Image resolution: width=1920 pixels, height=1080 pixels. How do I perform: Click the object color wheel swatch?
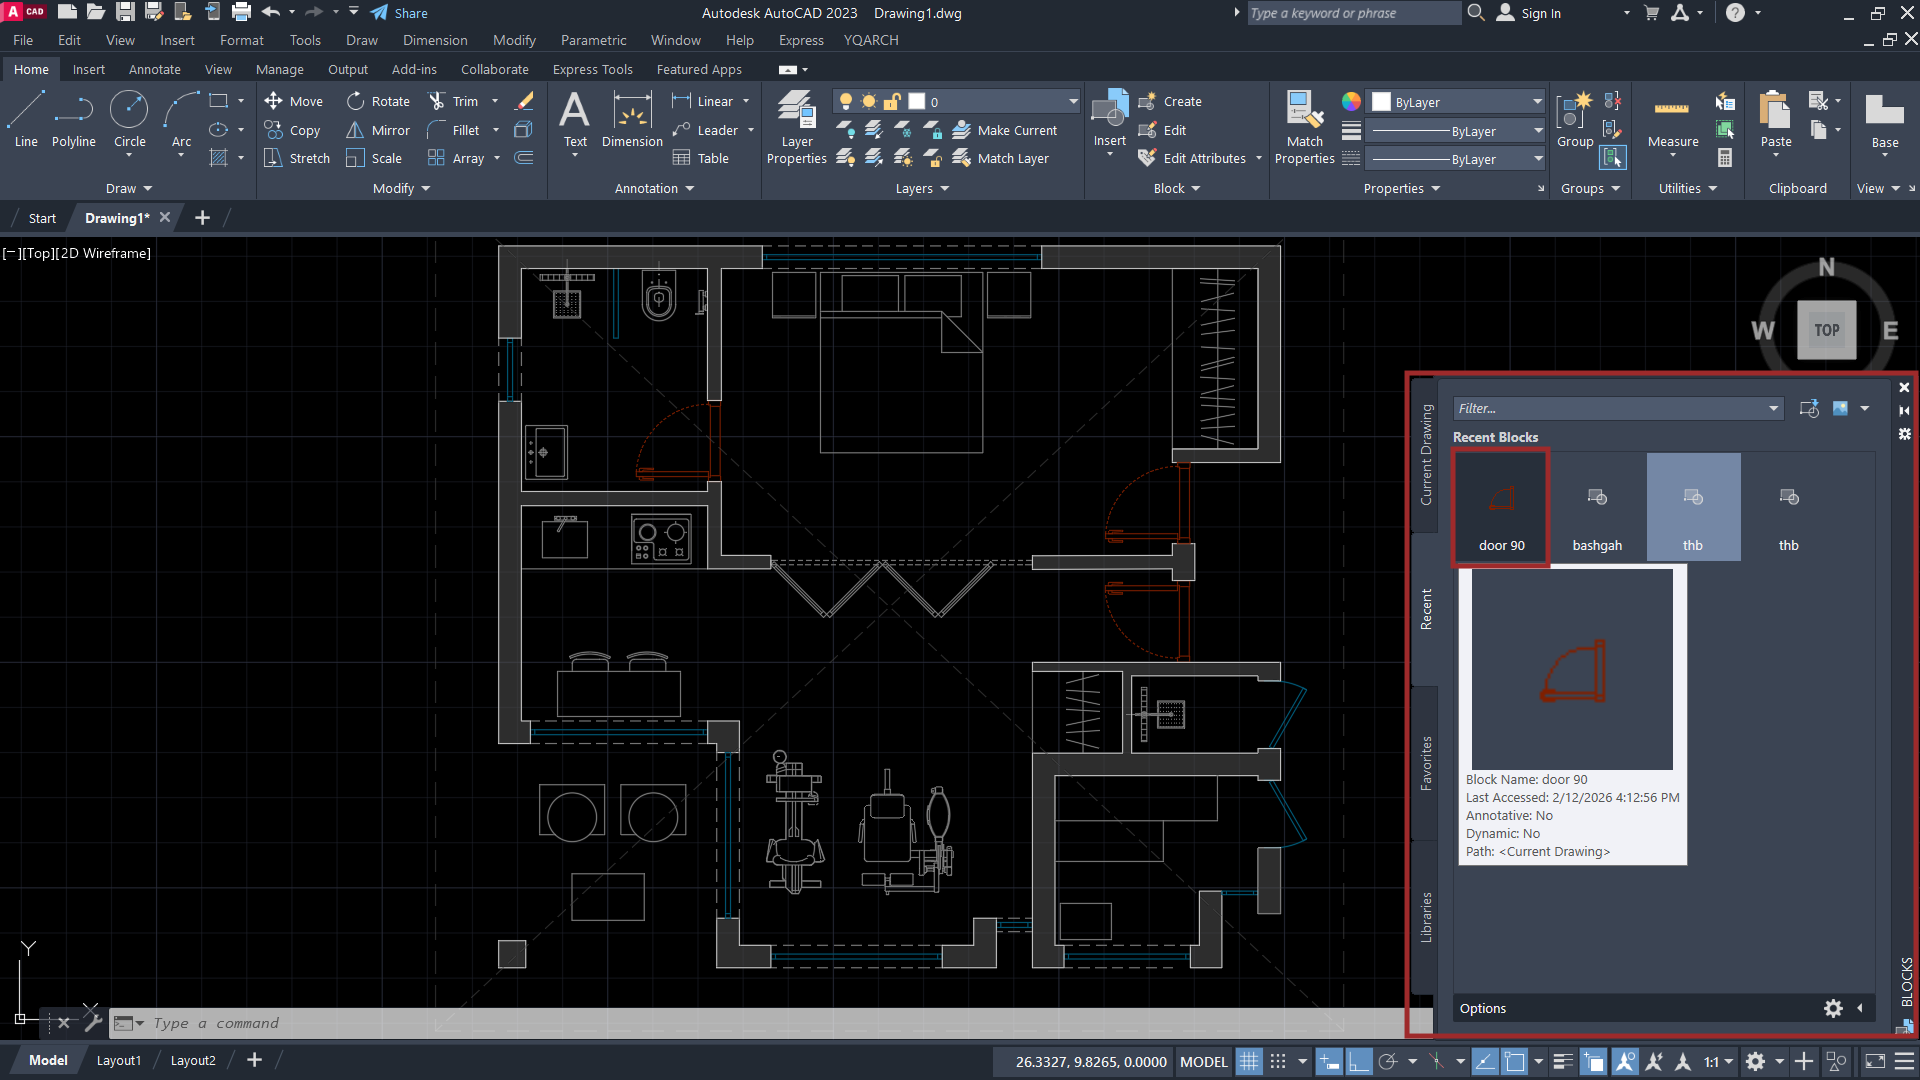[x=1351, y=101]
